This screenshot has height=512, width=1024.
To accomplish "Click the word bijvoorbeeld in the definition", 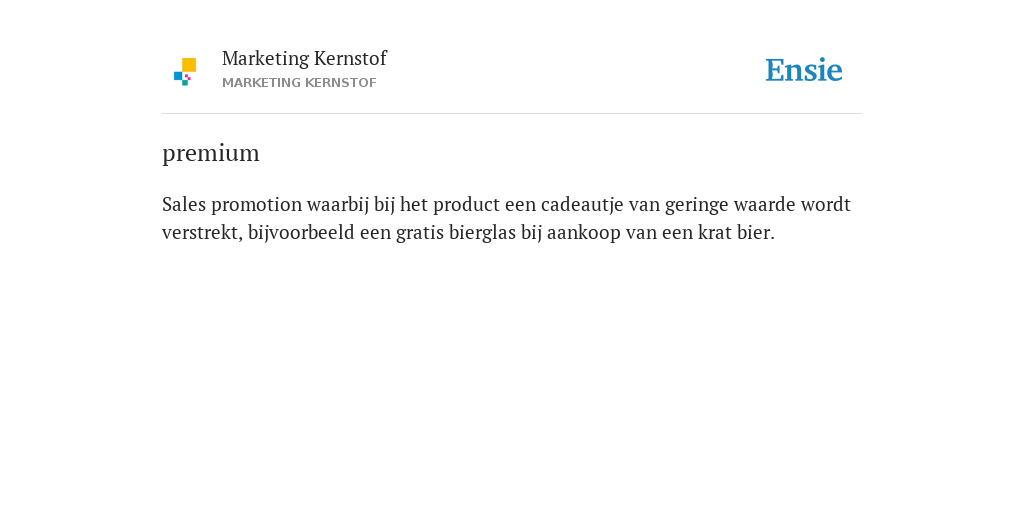I will (x=301, y=232).
